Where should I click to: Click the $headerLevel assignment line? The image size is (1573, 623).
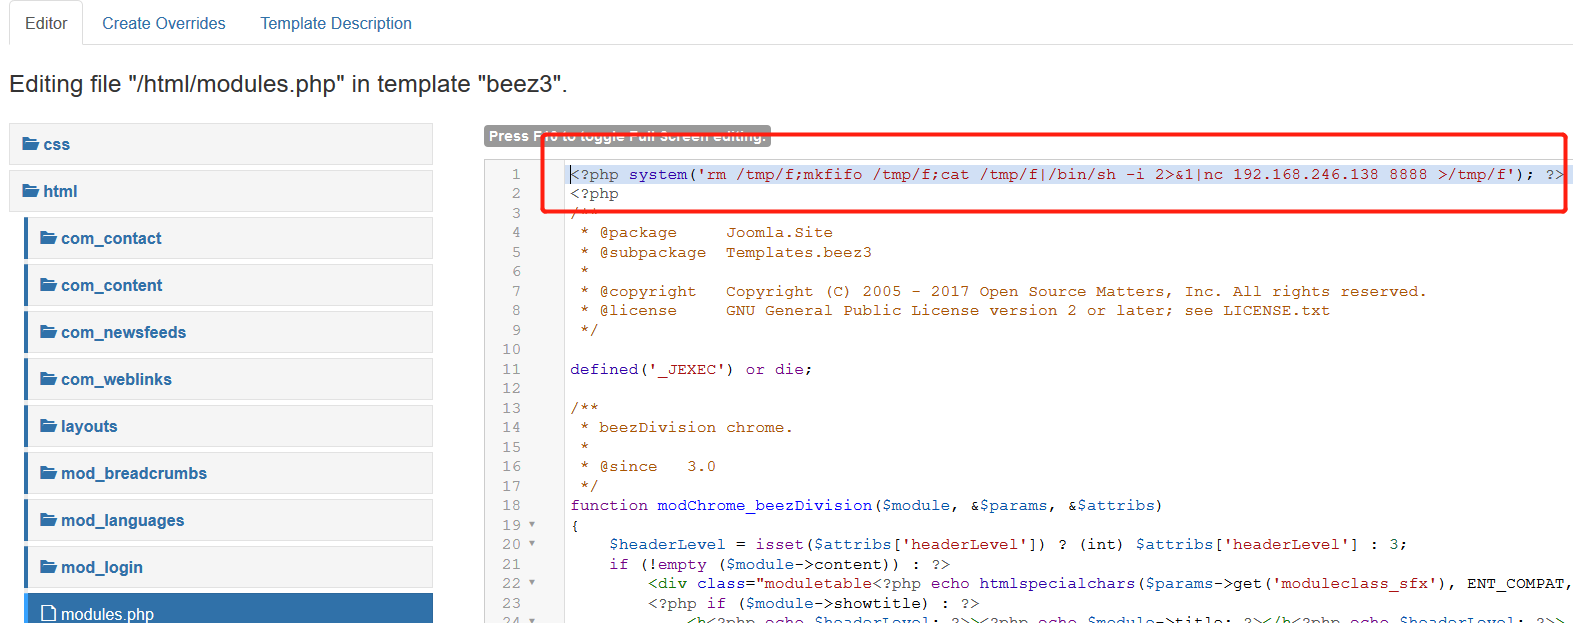(1008, 545)
